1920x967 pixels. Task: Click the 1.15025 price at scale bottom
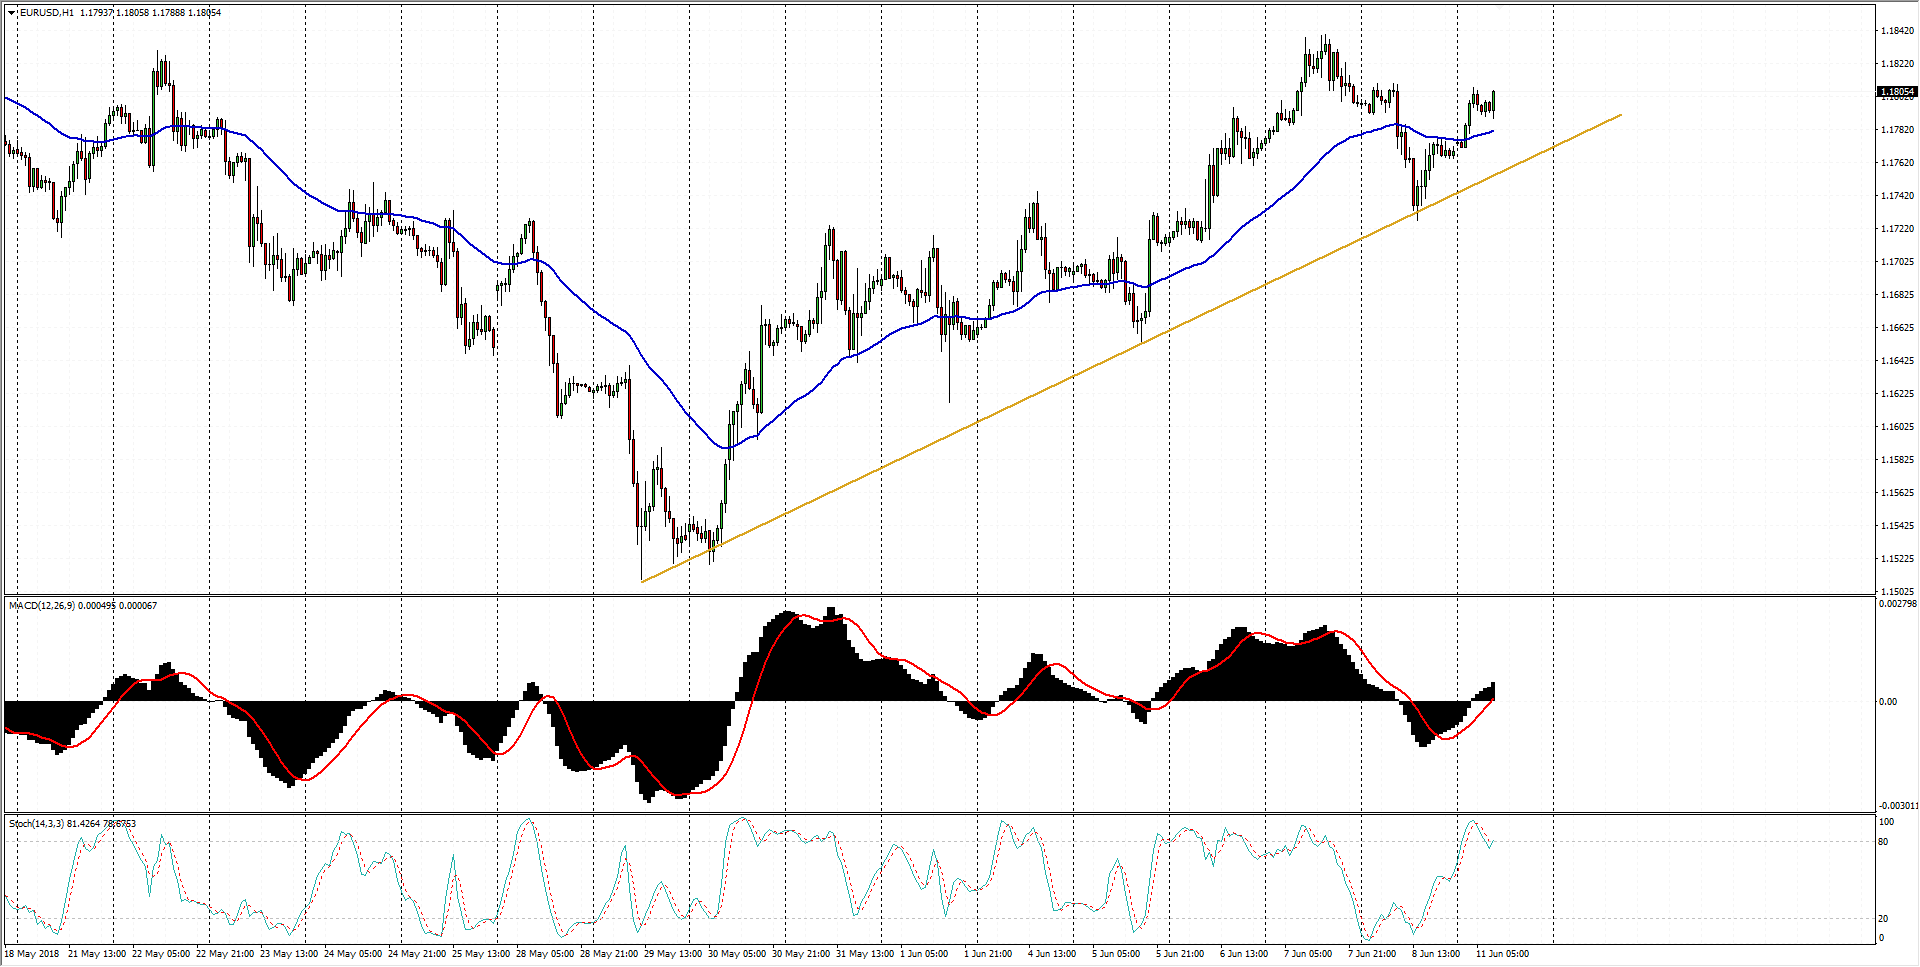click(x=1897, y=591)
